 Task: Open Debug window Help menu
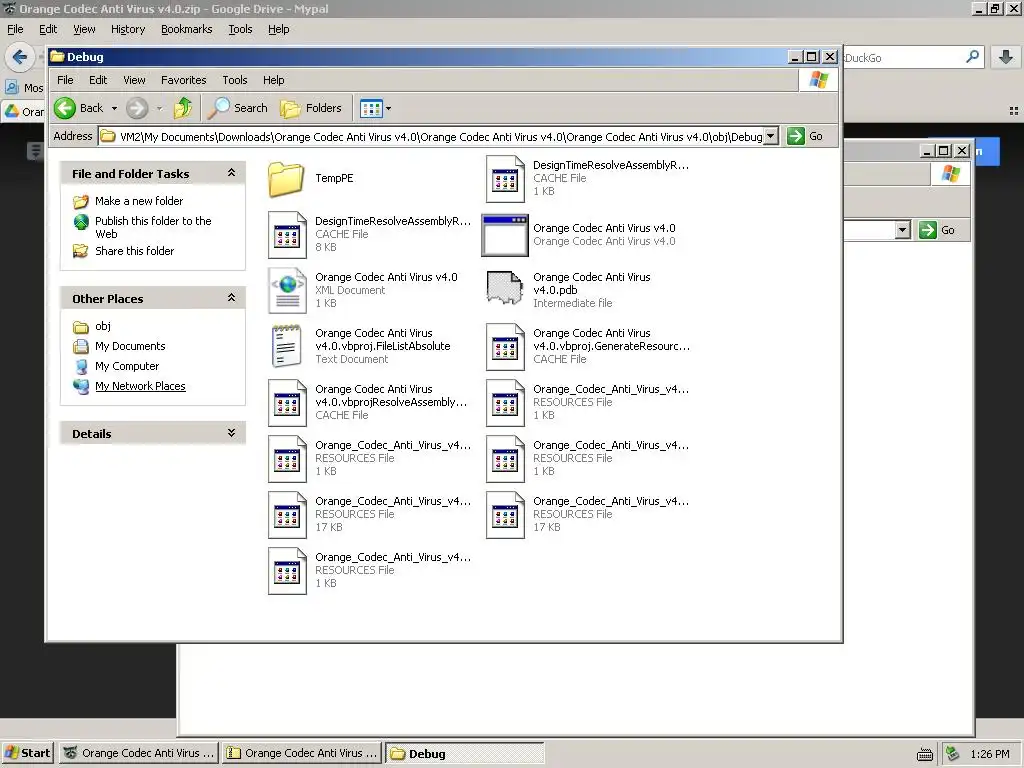coord(274,80)
